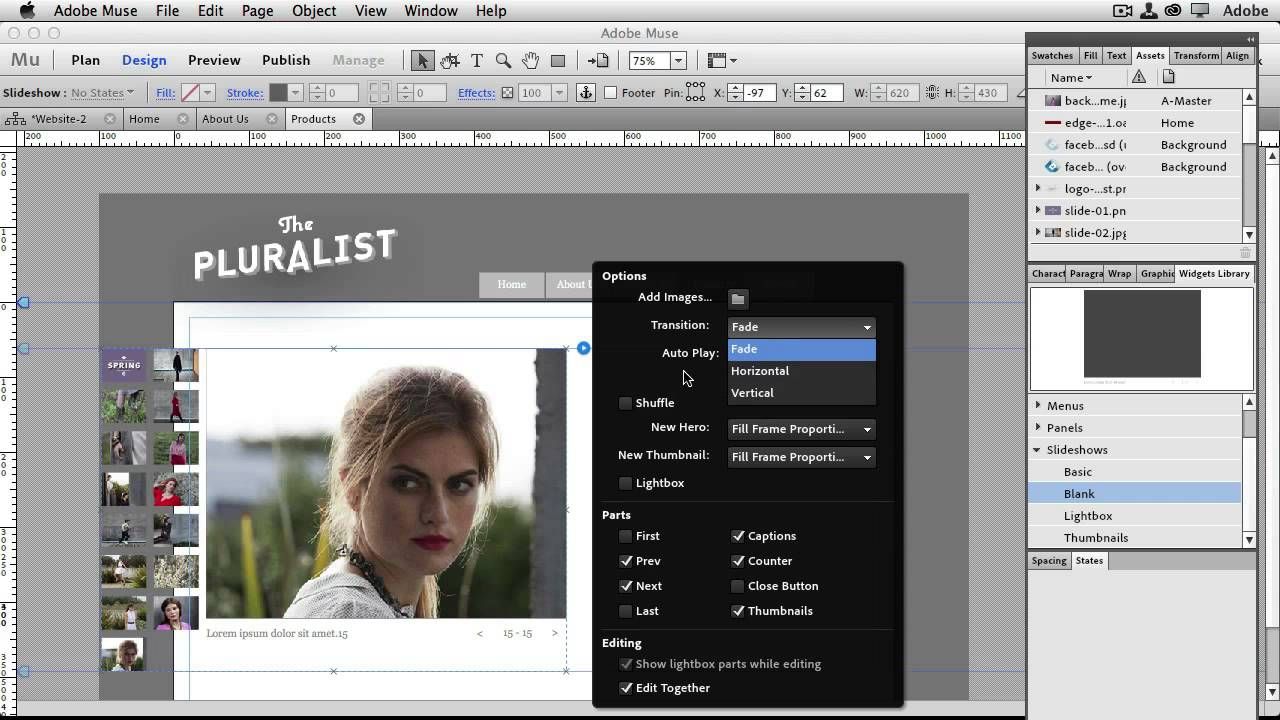The height and width of the screenshot is (720, 1280).
Task: Select the Crop tool
Action: click(450, 61)
